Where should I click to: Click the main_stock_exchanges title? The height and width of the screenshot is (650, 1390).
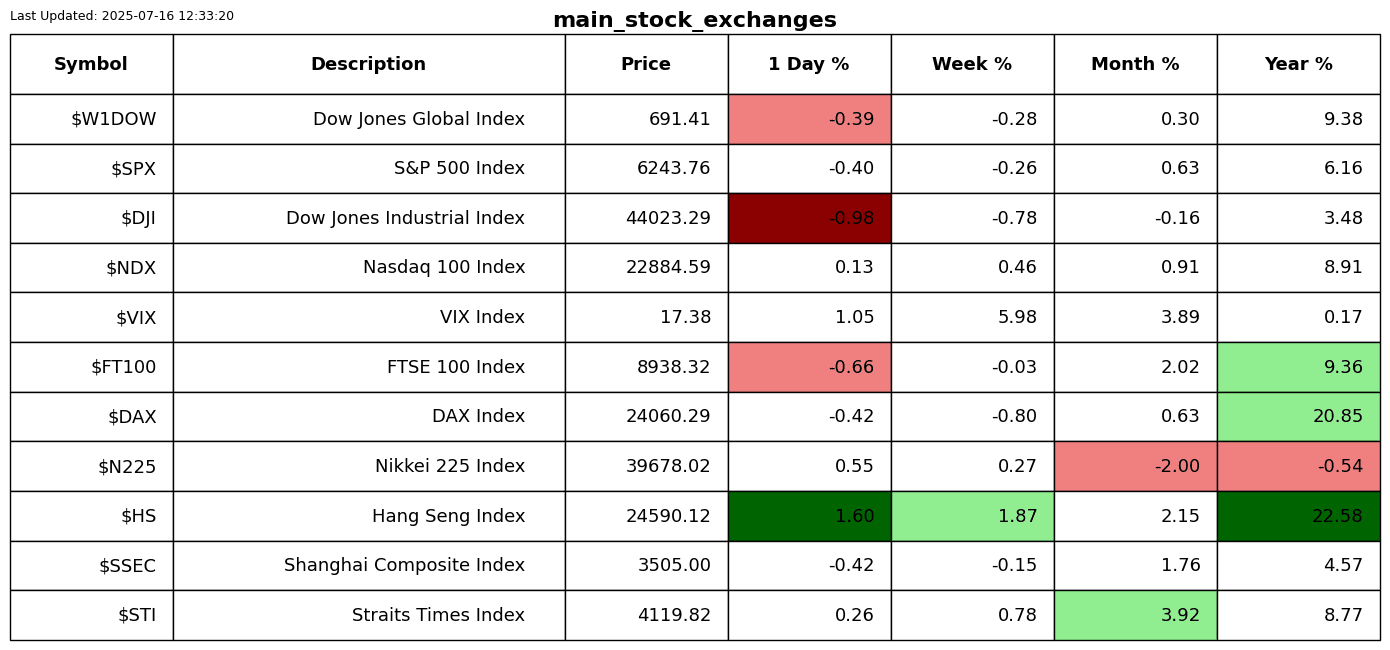pos(694,20)
